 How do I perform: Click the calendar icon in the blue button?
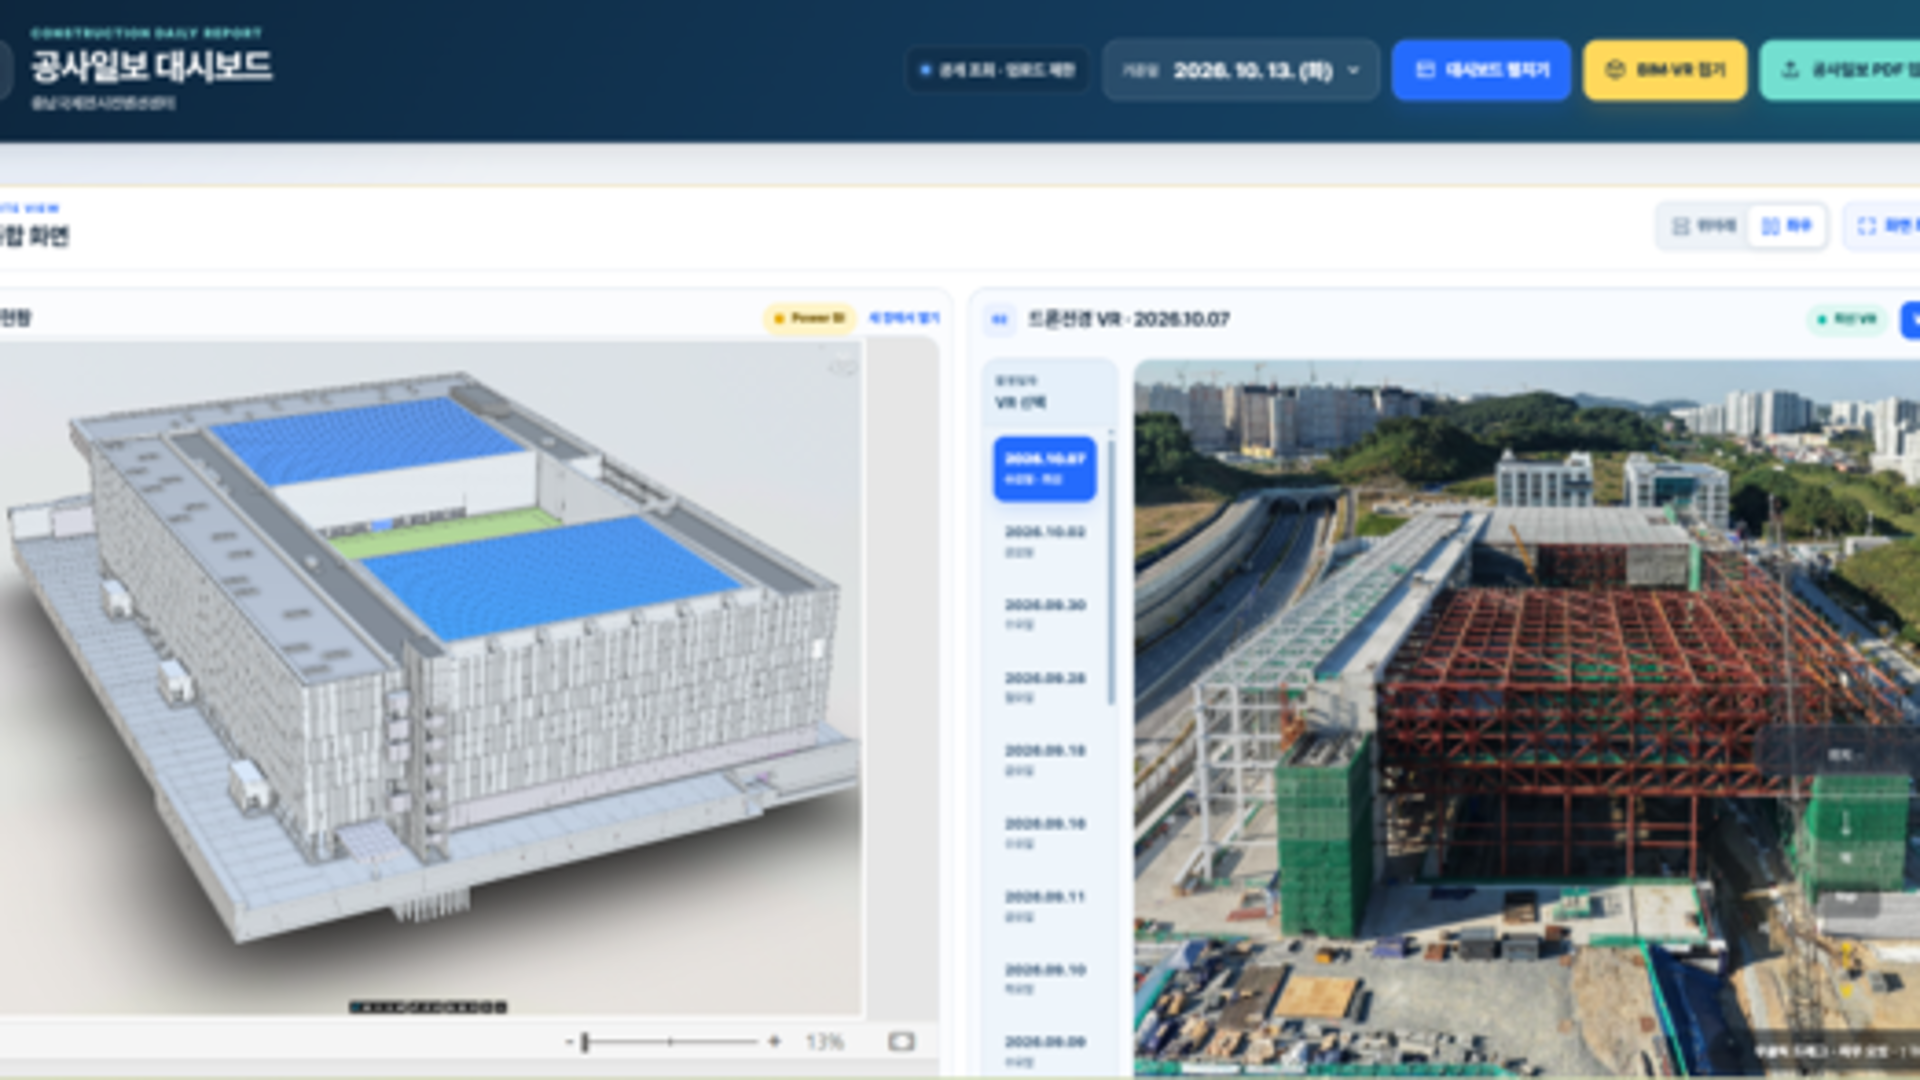[1425, 69]
